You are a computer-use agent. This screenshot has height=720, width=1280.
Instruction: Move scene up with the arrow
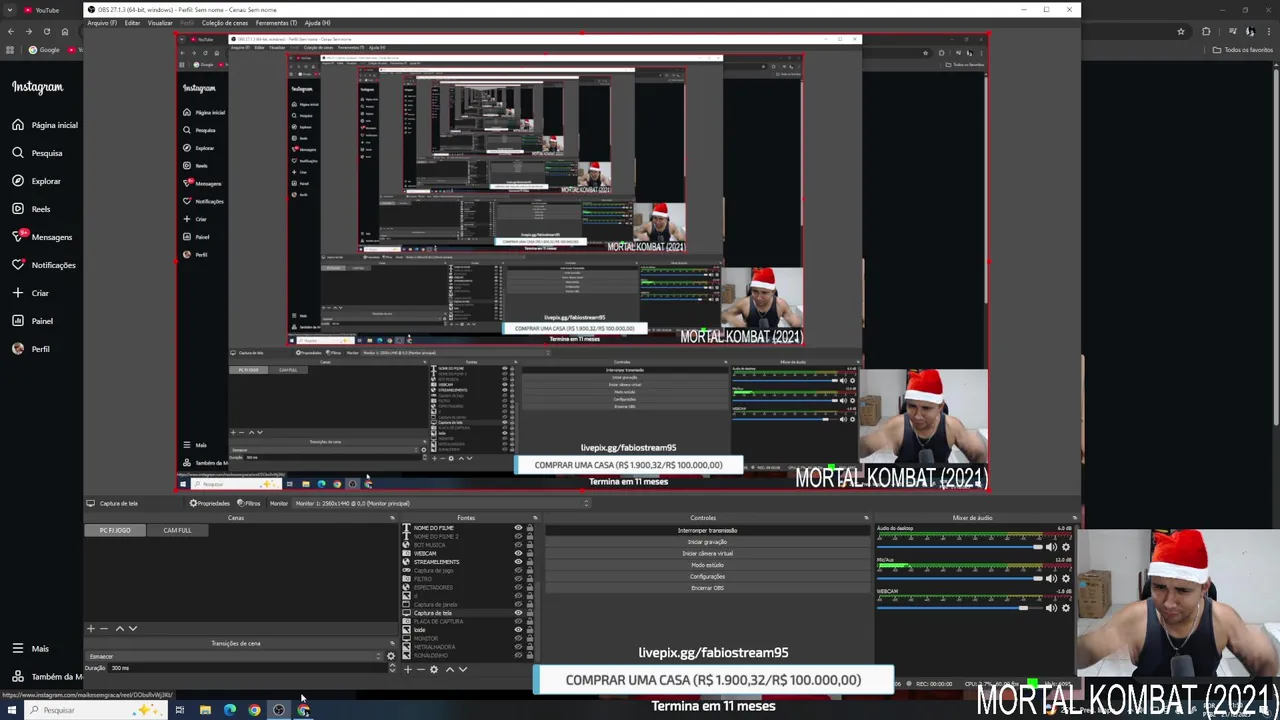[x=120, y=629]
